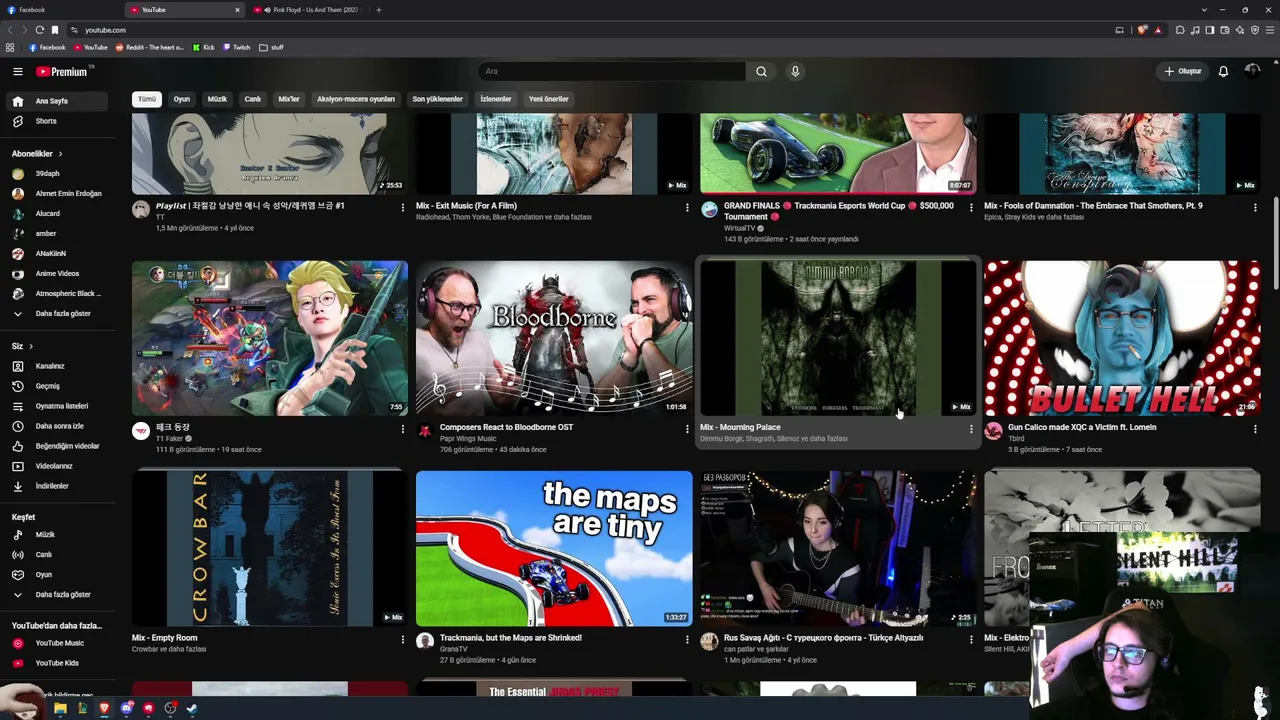Switch to the Pink Floyd browser tab

(x=307, y=10)
